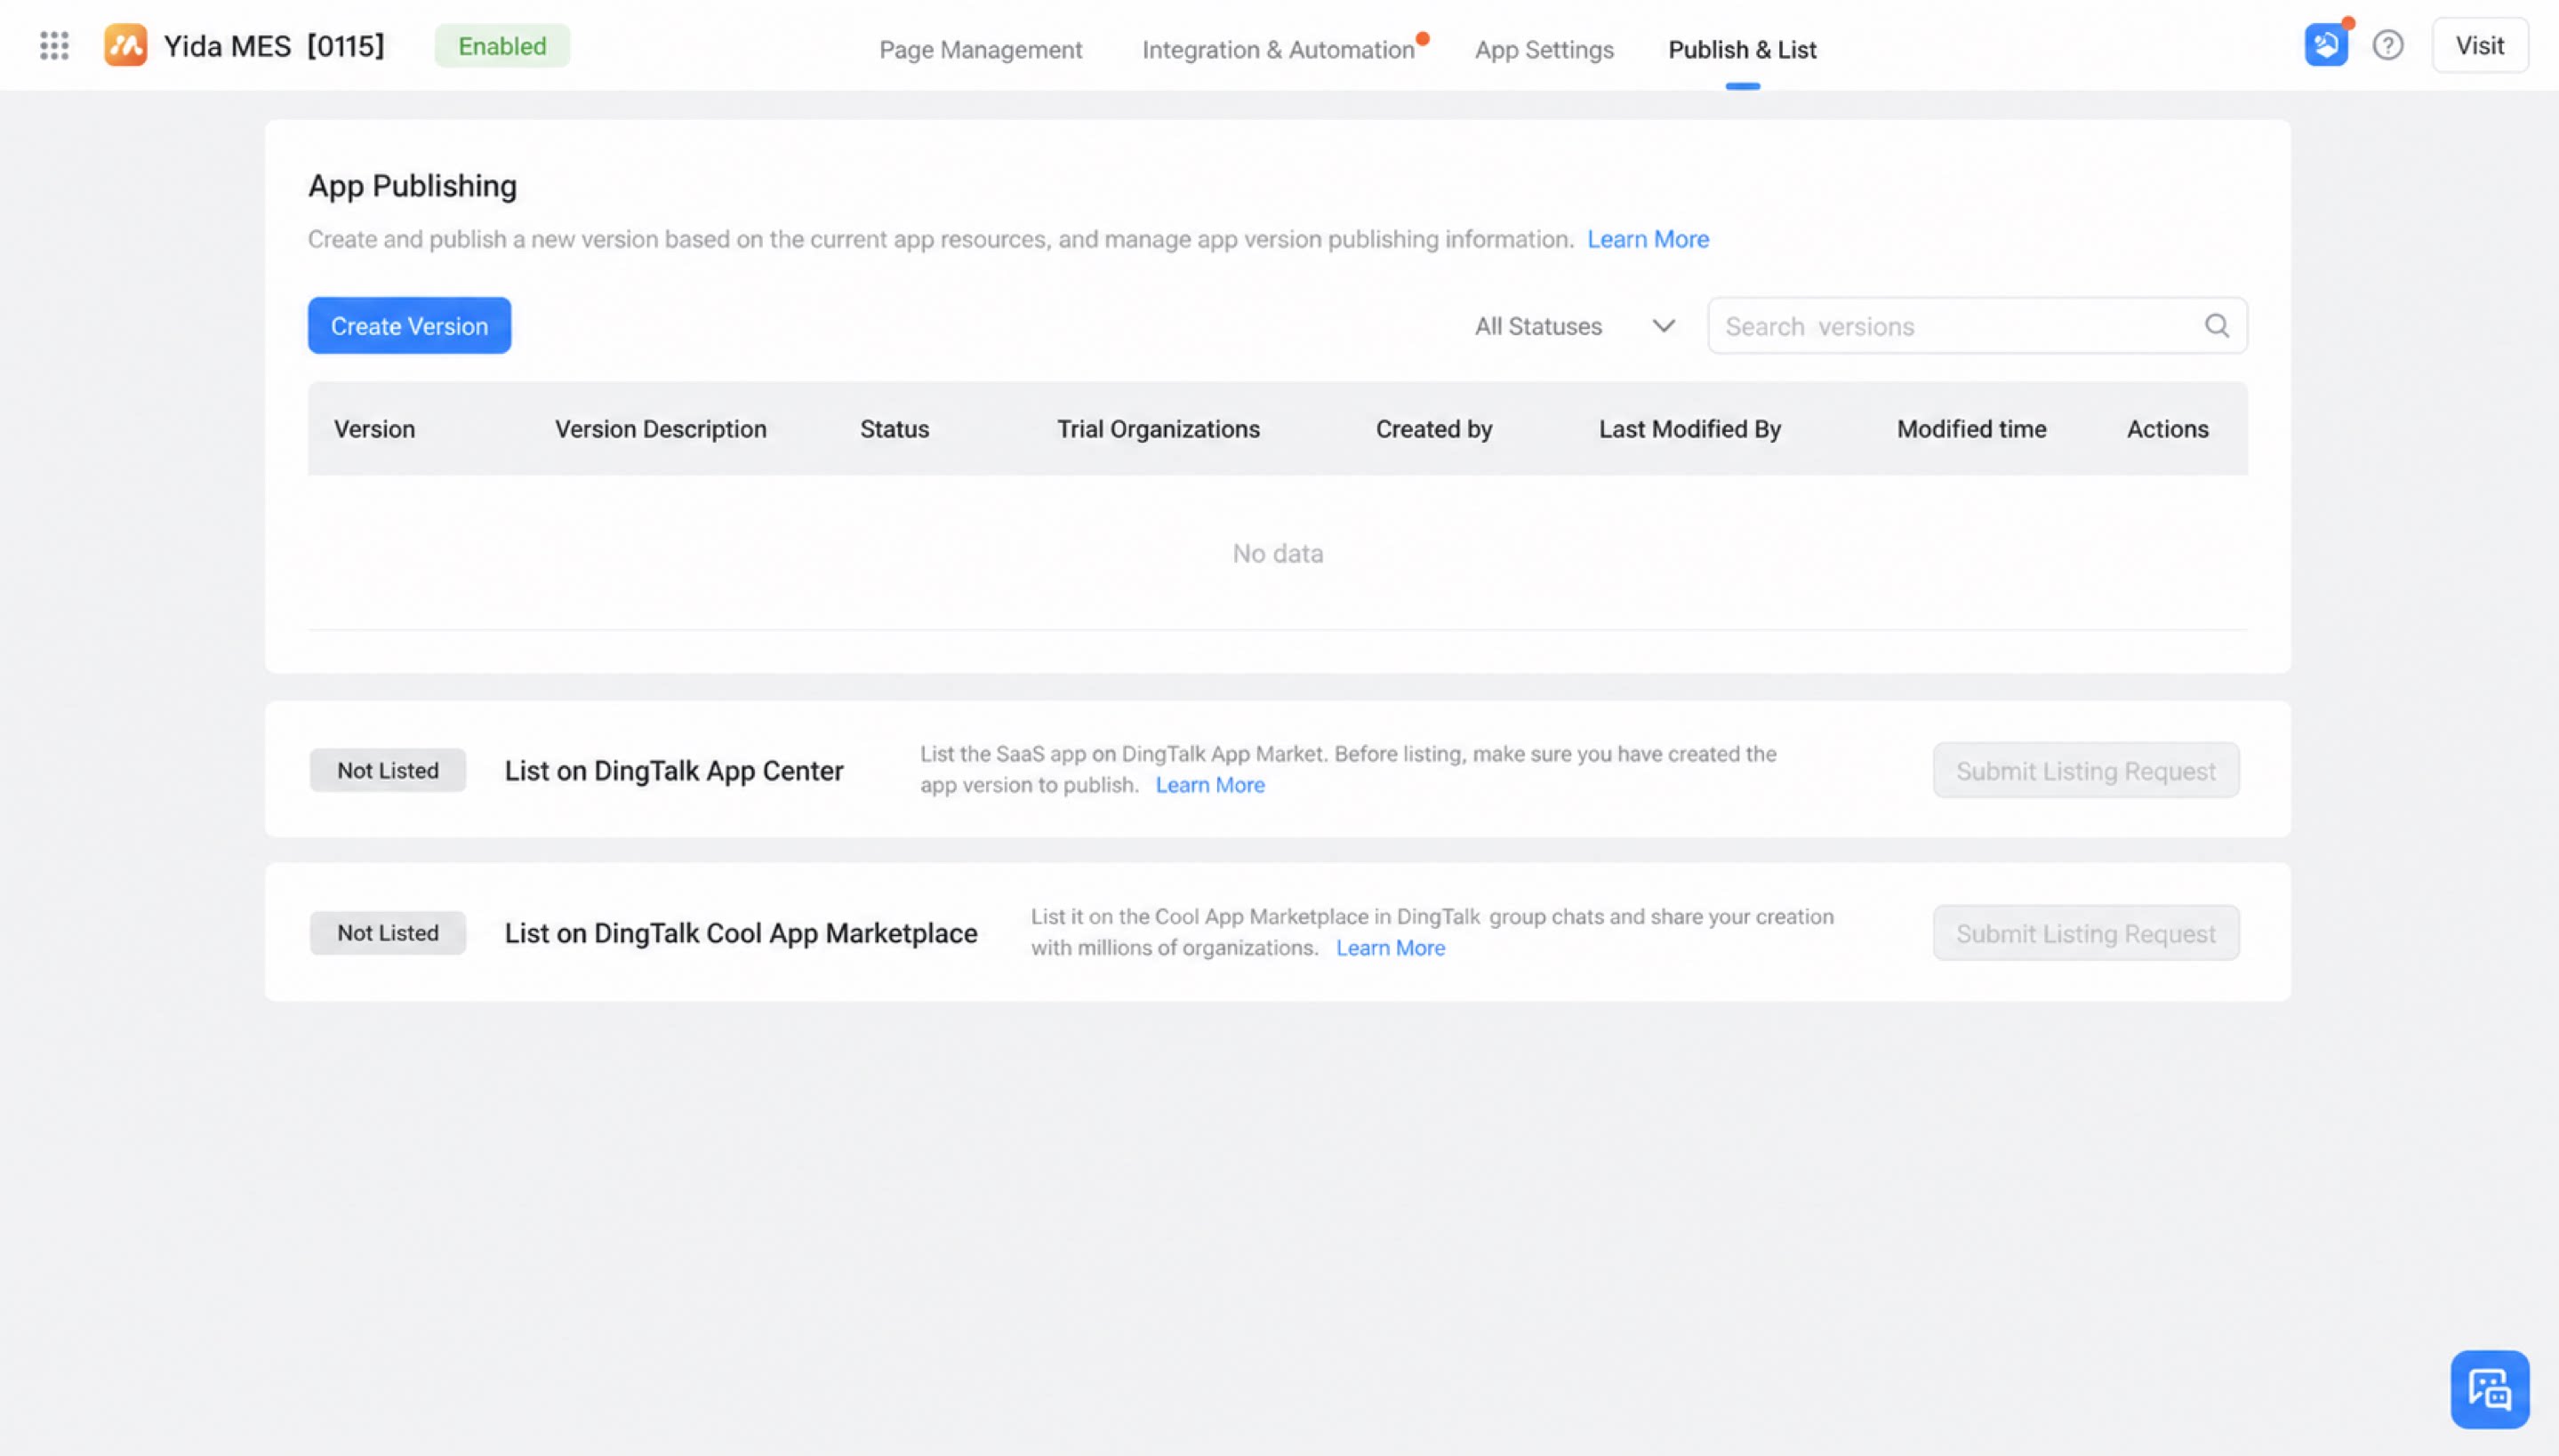Open the help question mark icon
Screen dimensions: 2559x1456
(x=2388, y=45)
